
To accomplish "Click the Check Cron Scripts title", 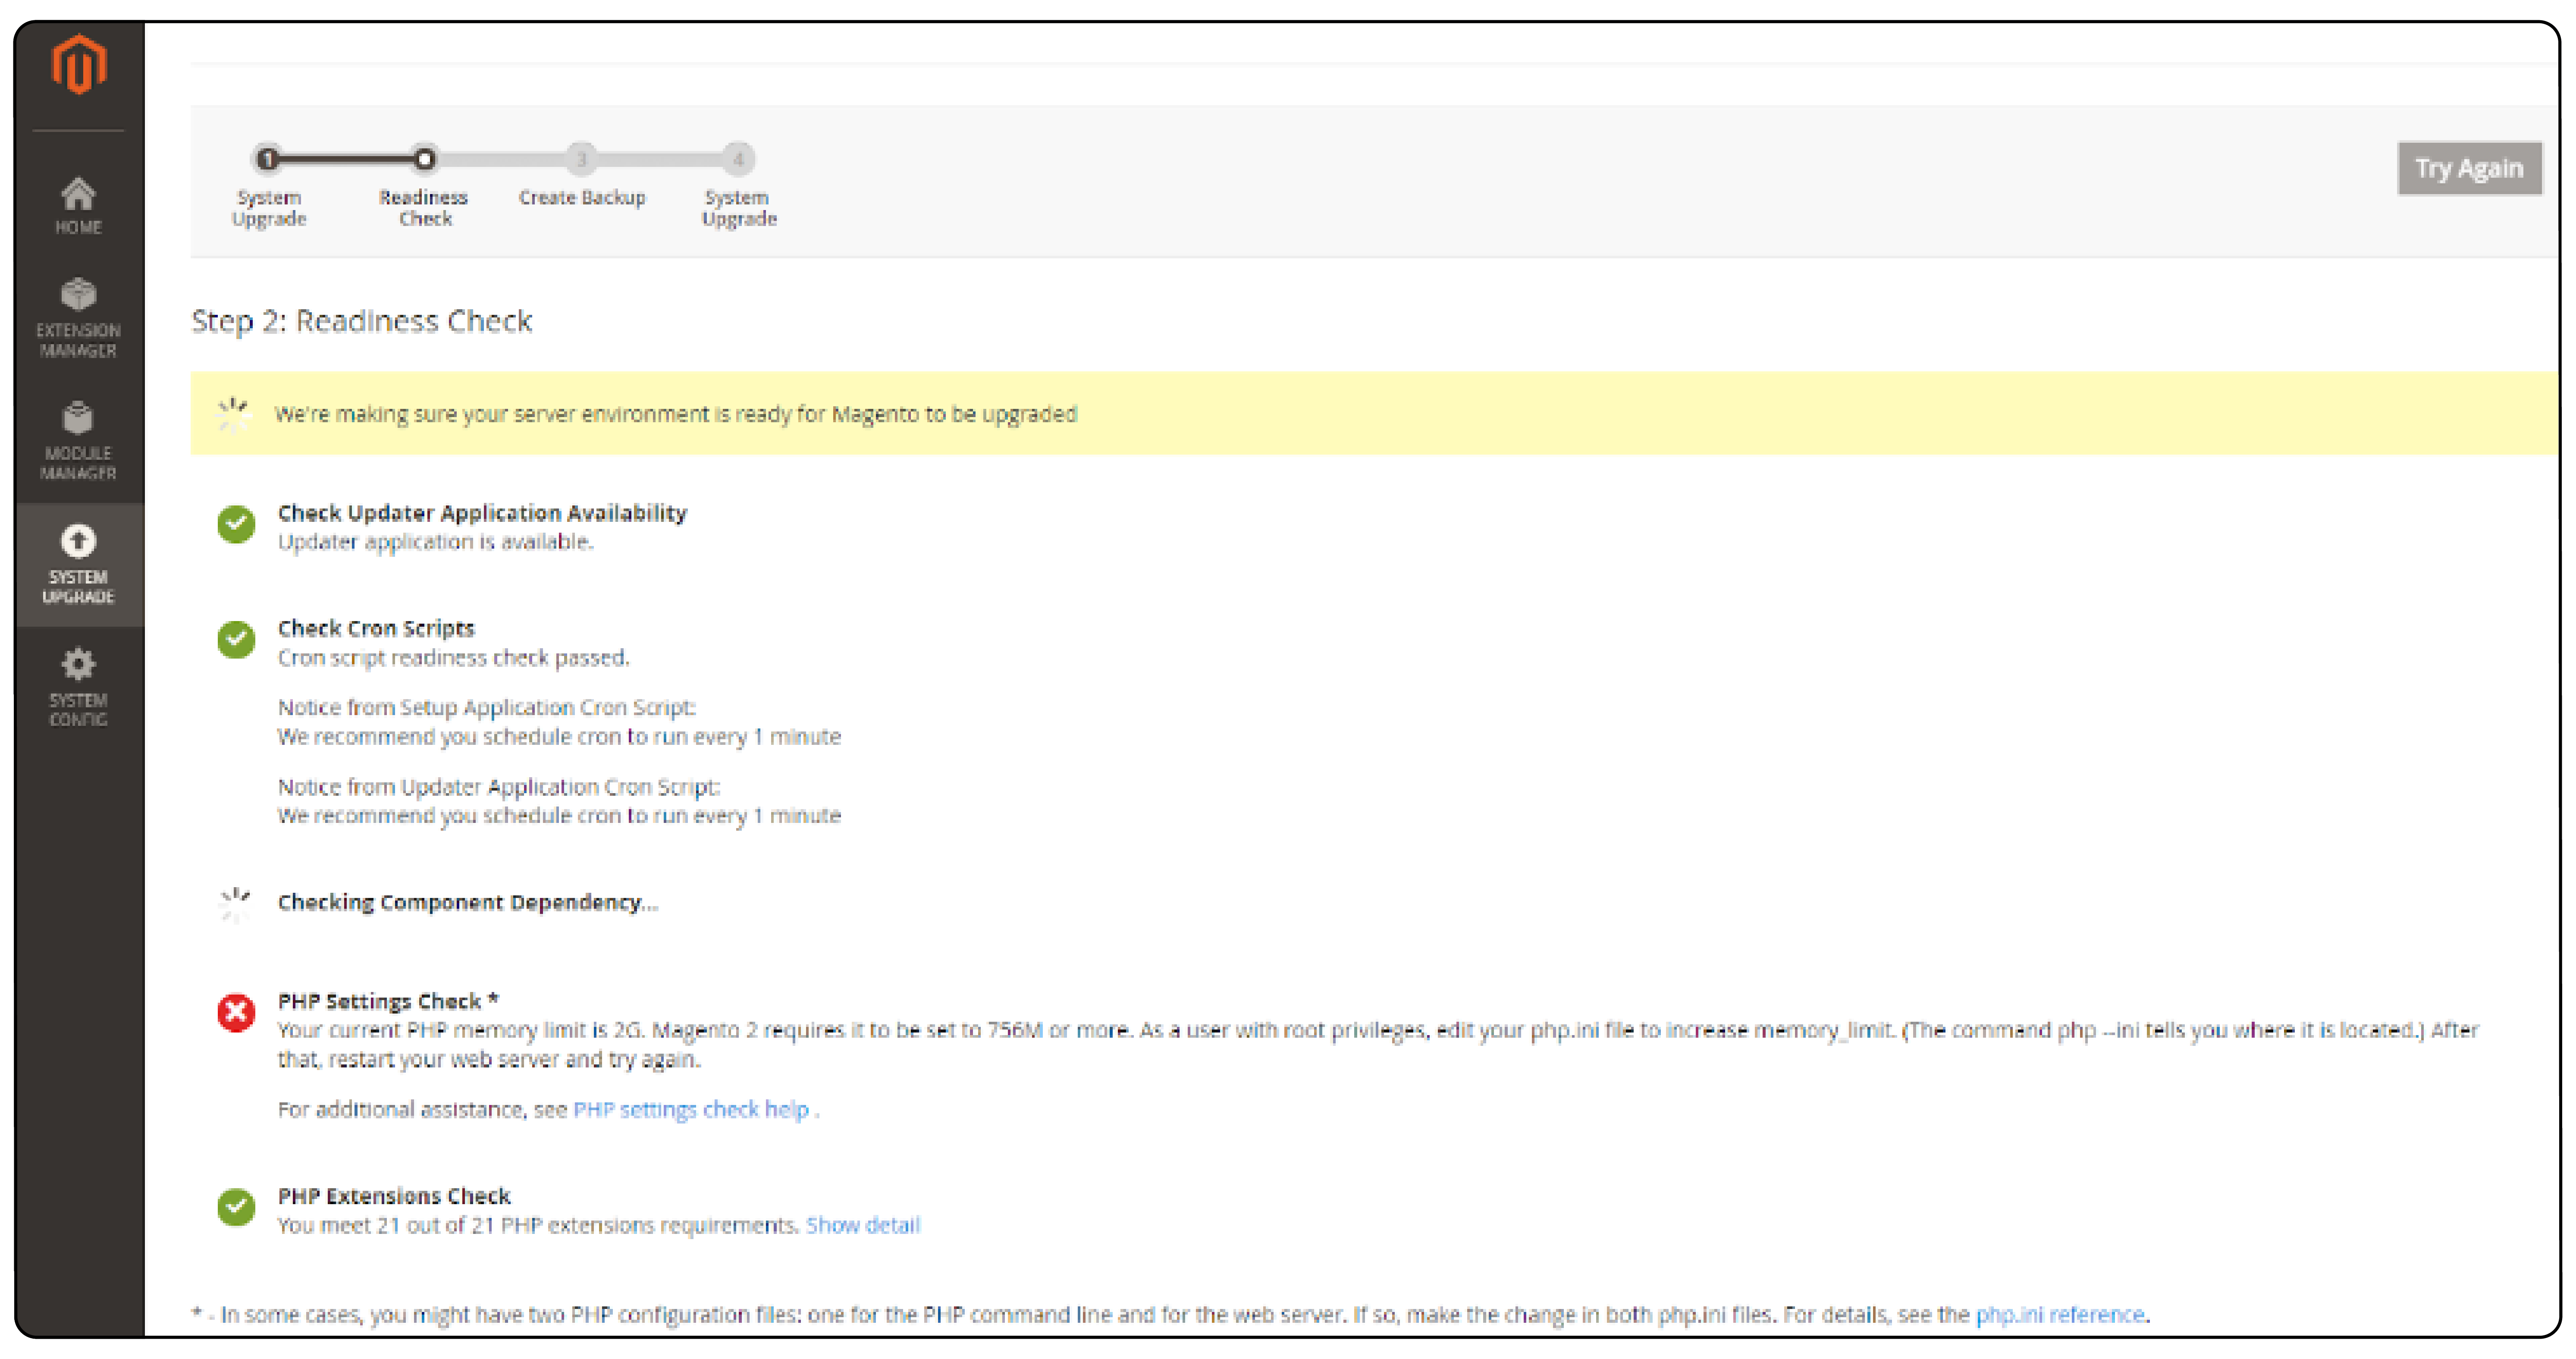I will tap(376, 629).
